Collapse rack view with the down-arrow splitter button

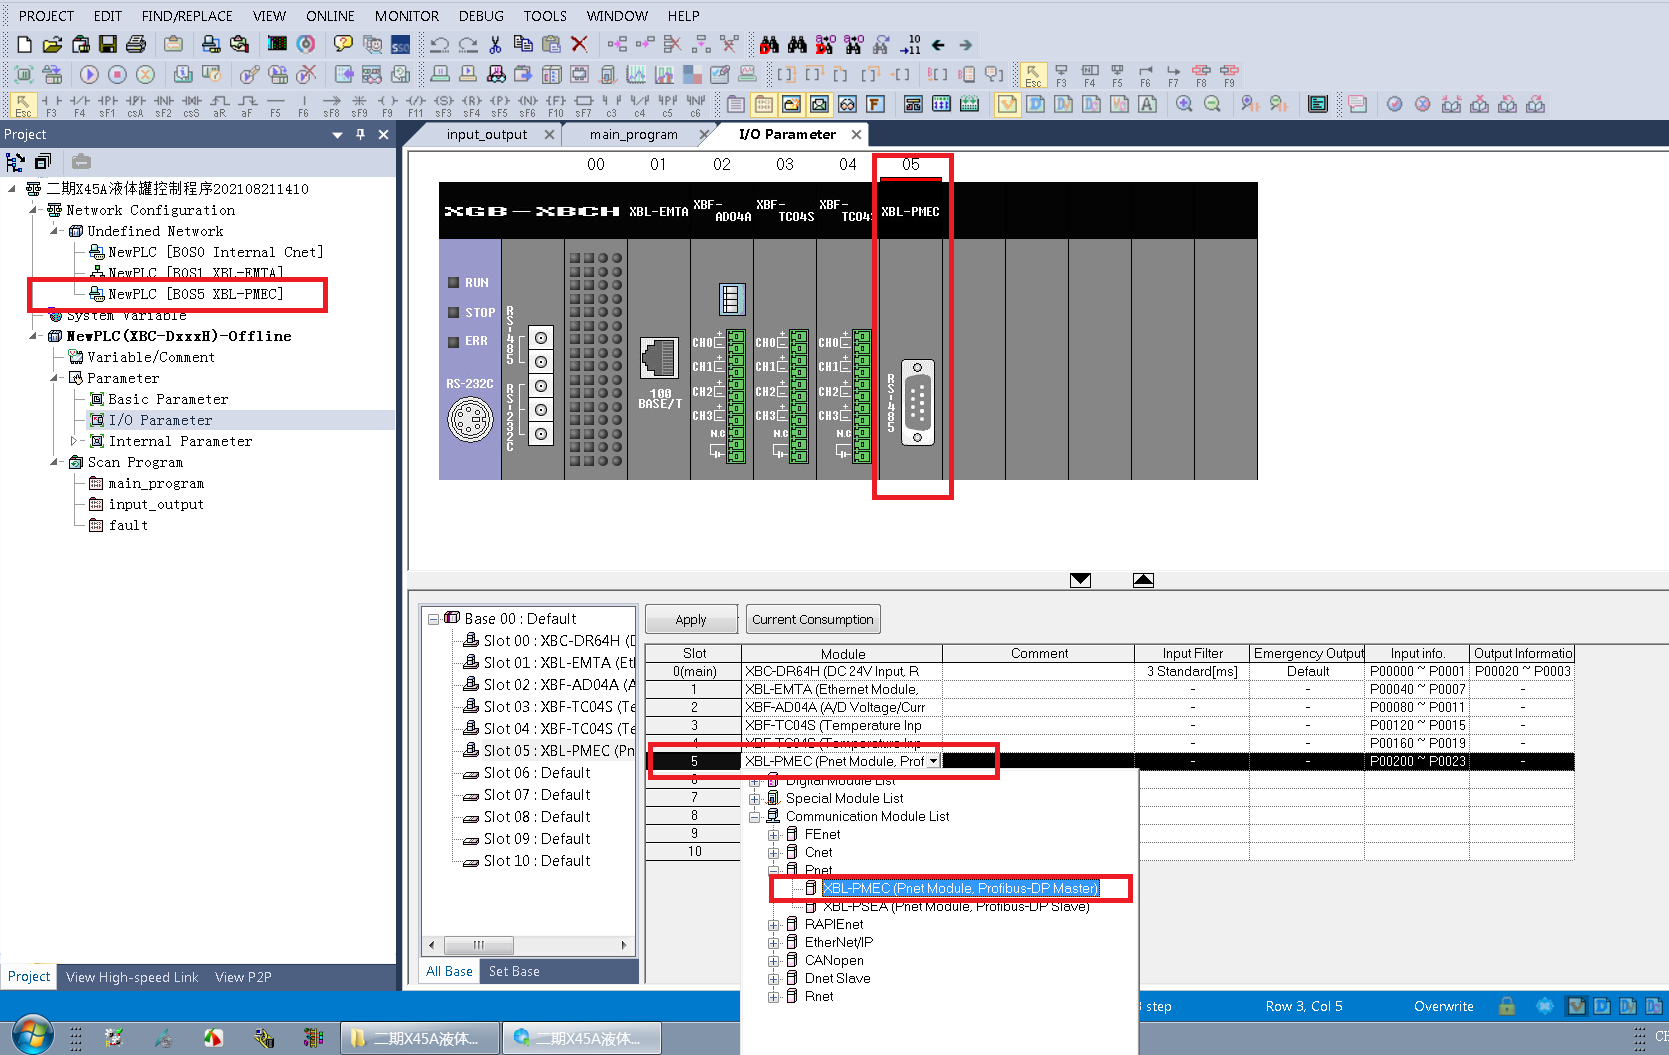click(x=1080, y=580)
